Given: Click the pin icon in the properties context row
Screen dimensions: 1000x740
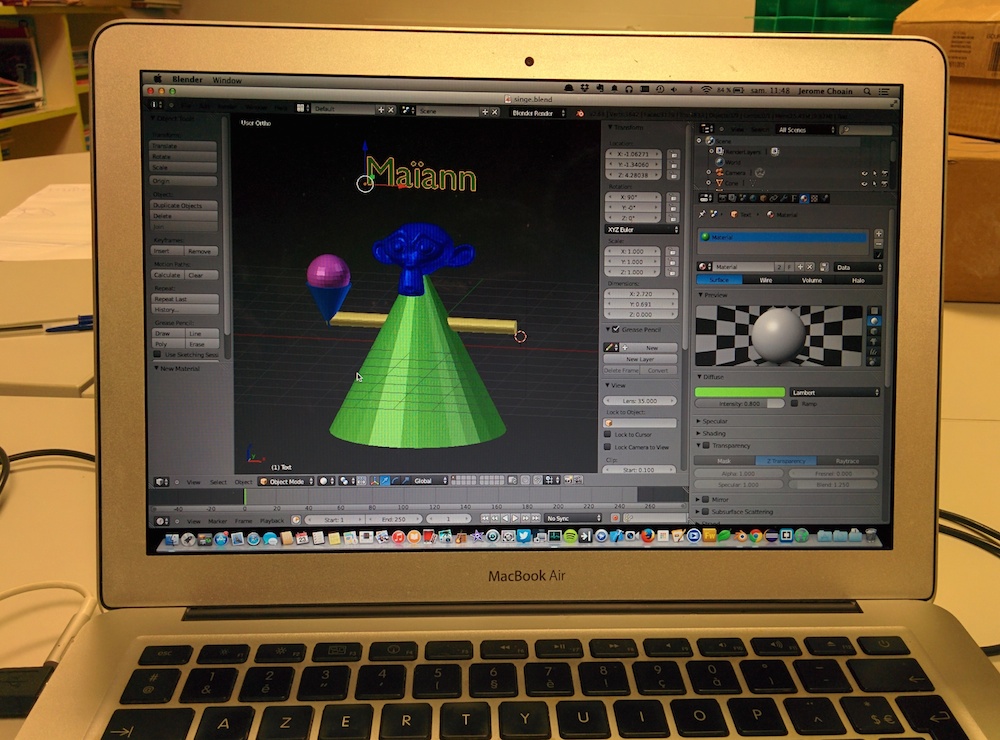Looking at the screenshot, I should tap(702, 214).
